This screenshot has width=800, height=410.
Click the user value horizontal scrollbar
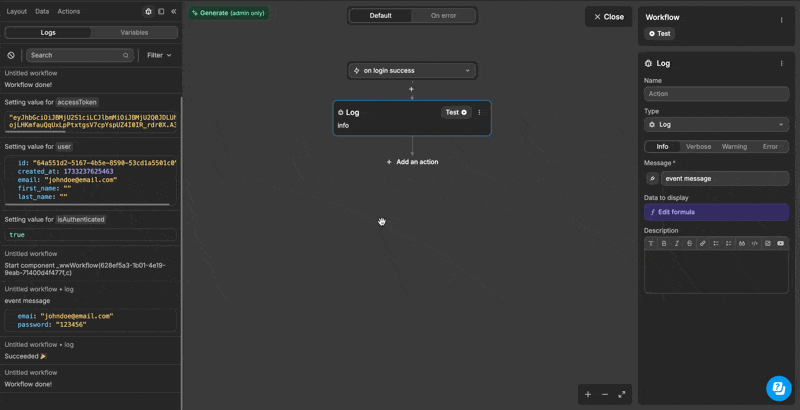point(88,204)
